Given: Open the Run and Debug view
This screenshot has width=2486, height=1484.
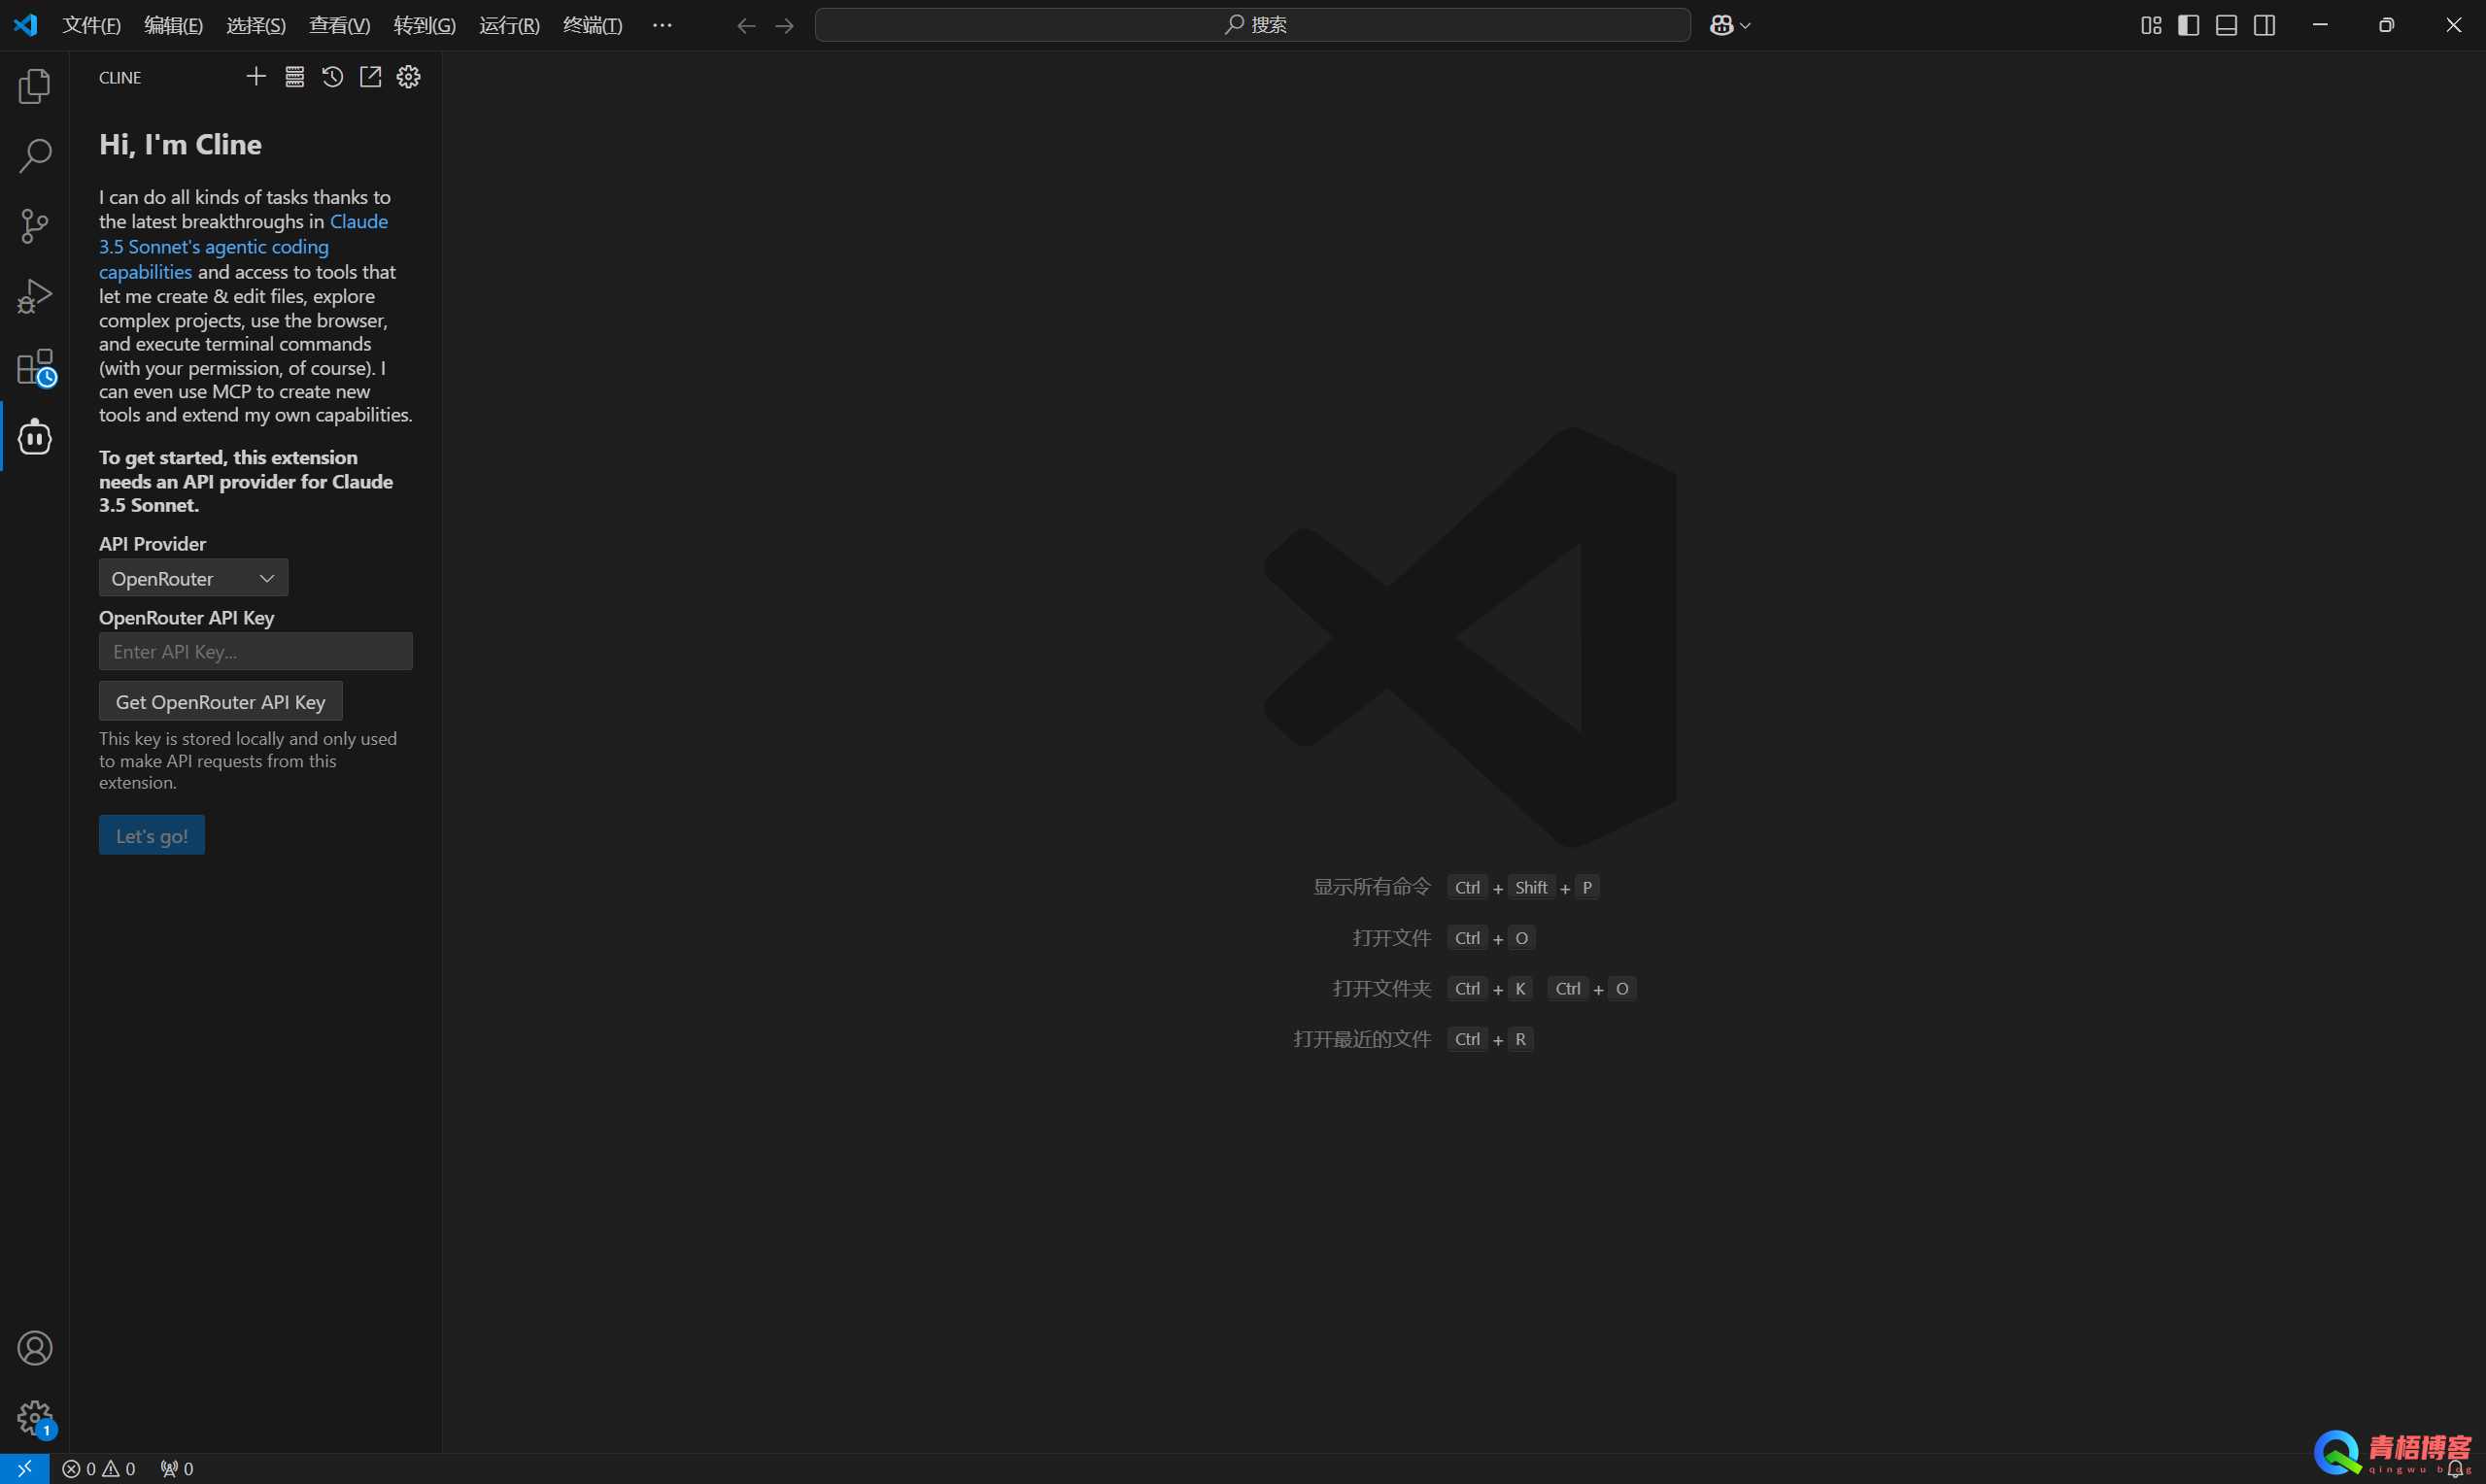Looking at the screenshot, I should (x=35, y=296).
